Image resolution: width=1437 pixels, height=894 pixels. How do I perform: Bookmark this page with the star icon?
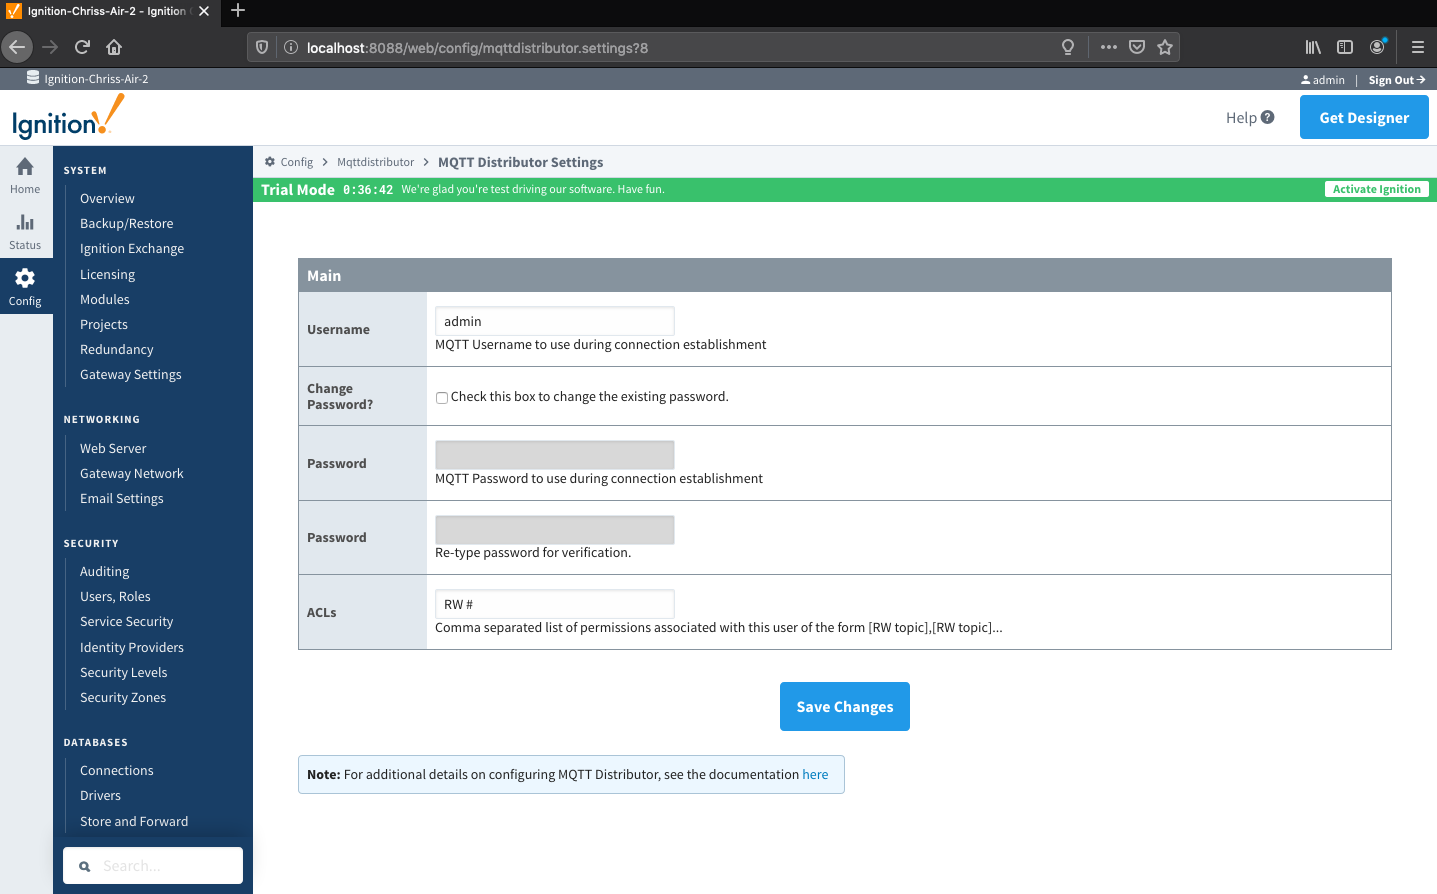(1165, 47)
